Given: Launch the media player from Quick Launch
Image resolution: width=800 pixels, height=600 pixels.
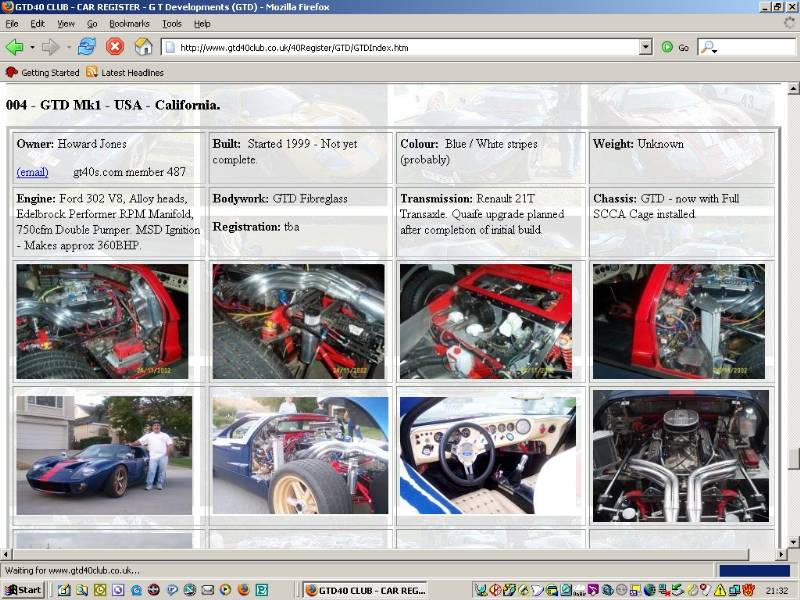Looking at the screenshot, I should pyautogui.click(x=225, y=590).
